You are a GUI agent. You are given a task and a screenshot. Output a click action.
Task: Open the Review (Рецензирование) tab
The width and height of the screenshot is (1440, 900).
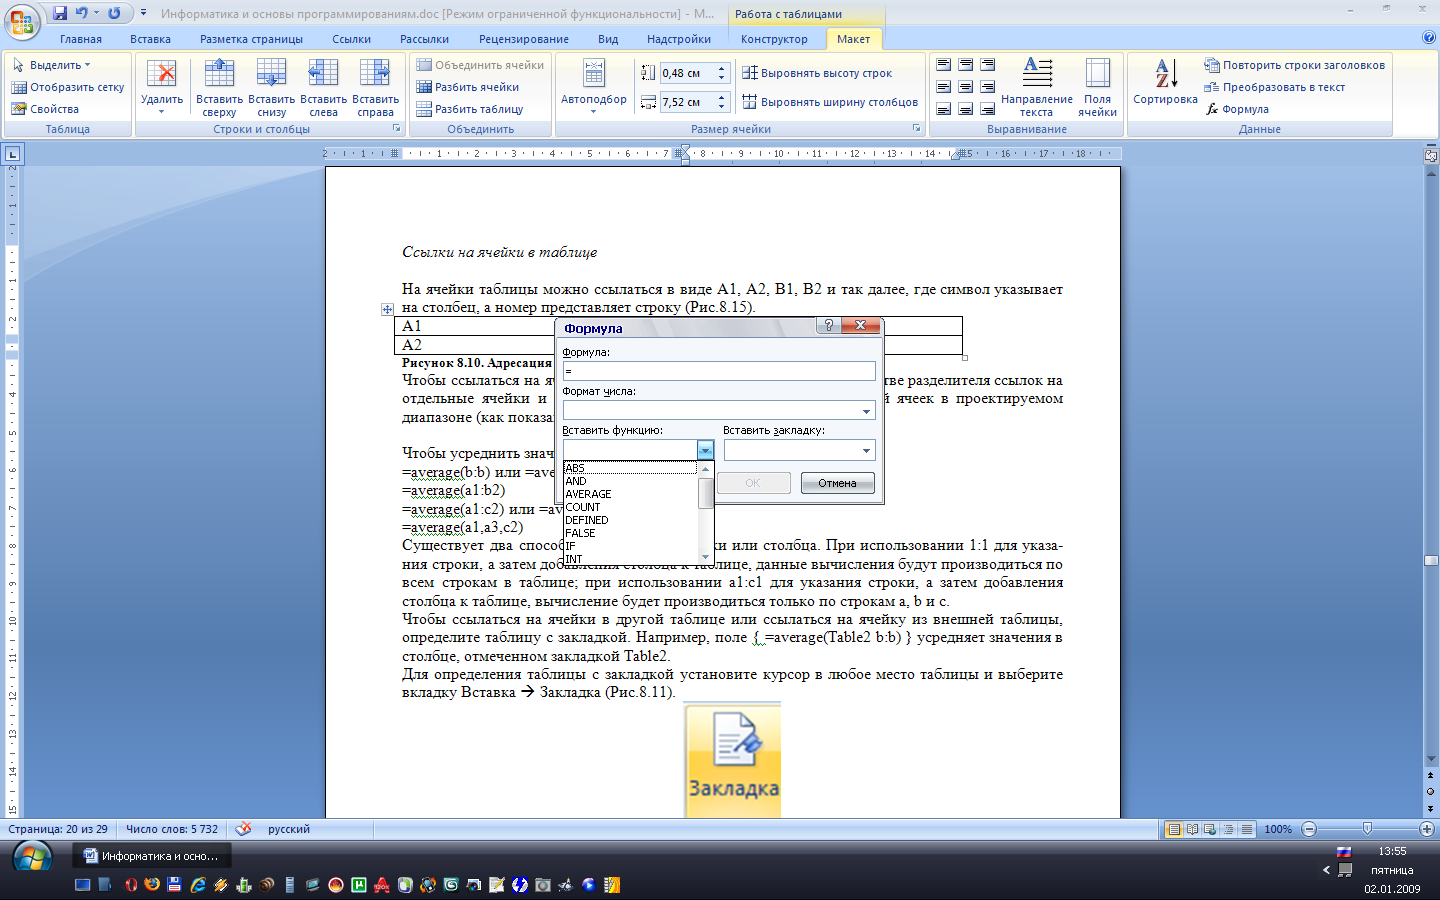pos(523,39)
